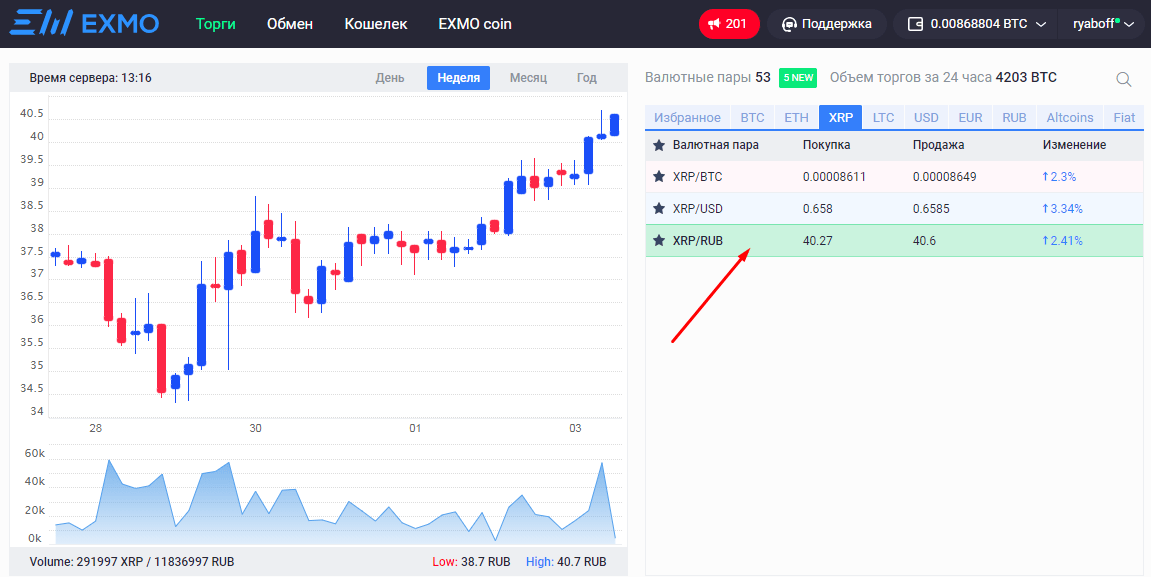This screenshot has width=1151, height=577.
Task: Click the XRP/RUB sell price 40.6
Action: click(924, 241)
